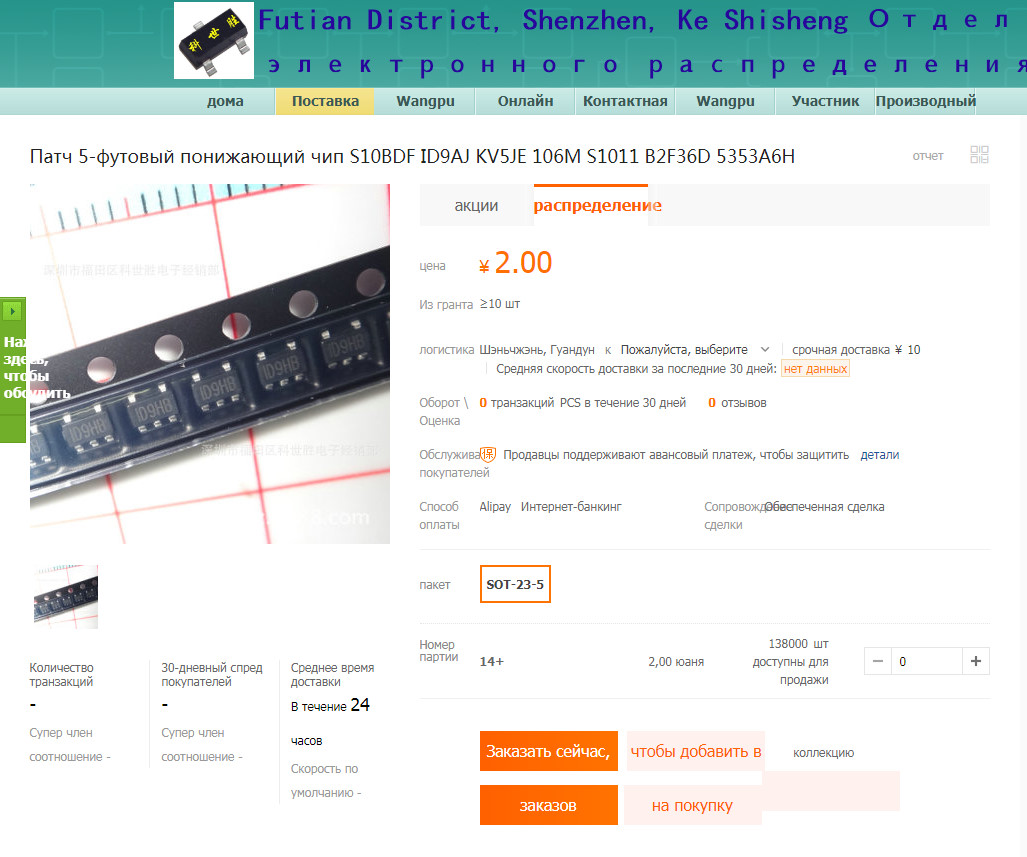The width and height of the screenshot is (1027, 857).
Task: Go to the дома navigation item
Action: click(225, 102)
